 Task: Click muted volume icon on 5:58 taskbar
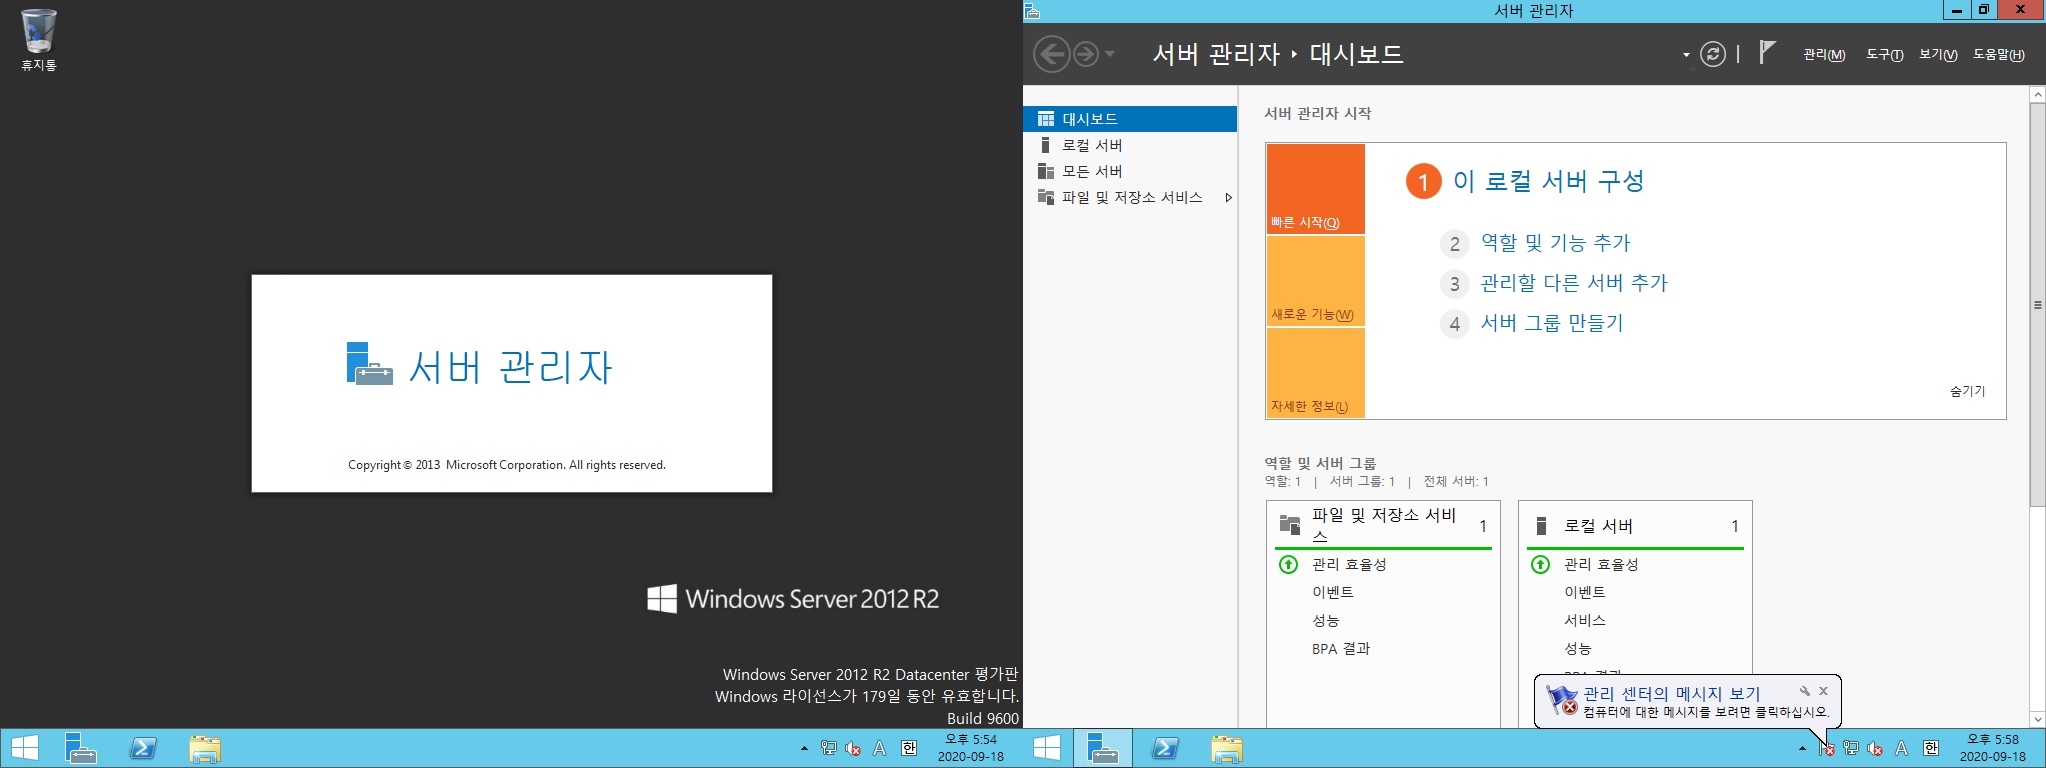pyautogui.click(x=1875, y=748)
